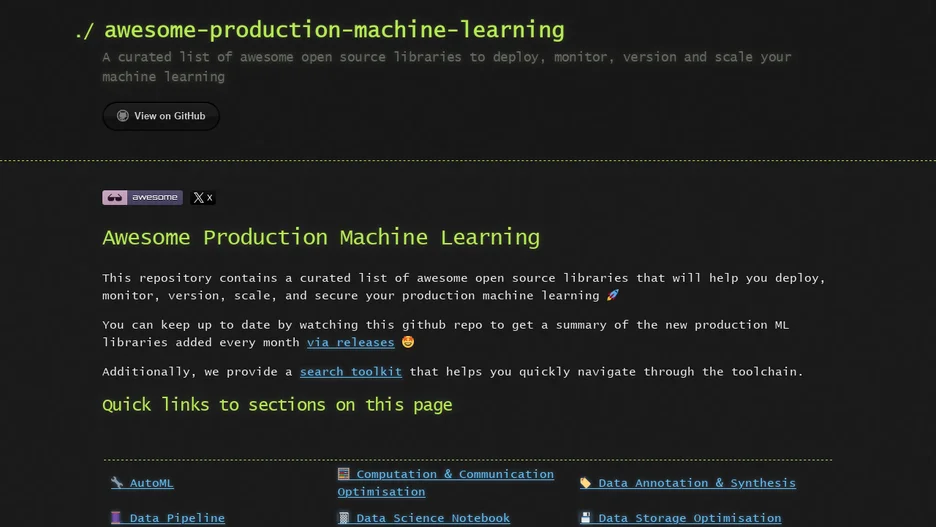Click the rocket emoji after production machine learning
The height and width of the screenshot is (527, 936).
(612, 295)
